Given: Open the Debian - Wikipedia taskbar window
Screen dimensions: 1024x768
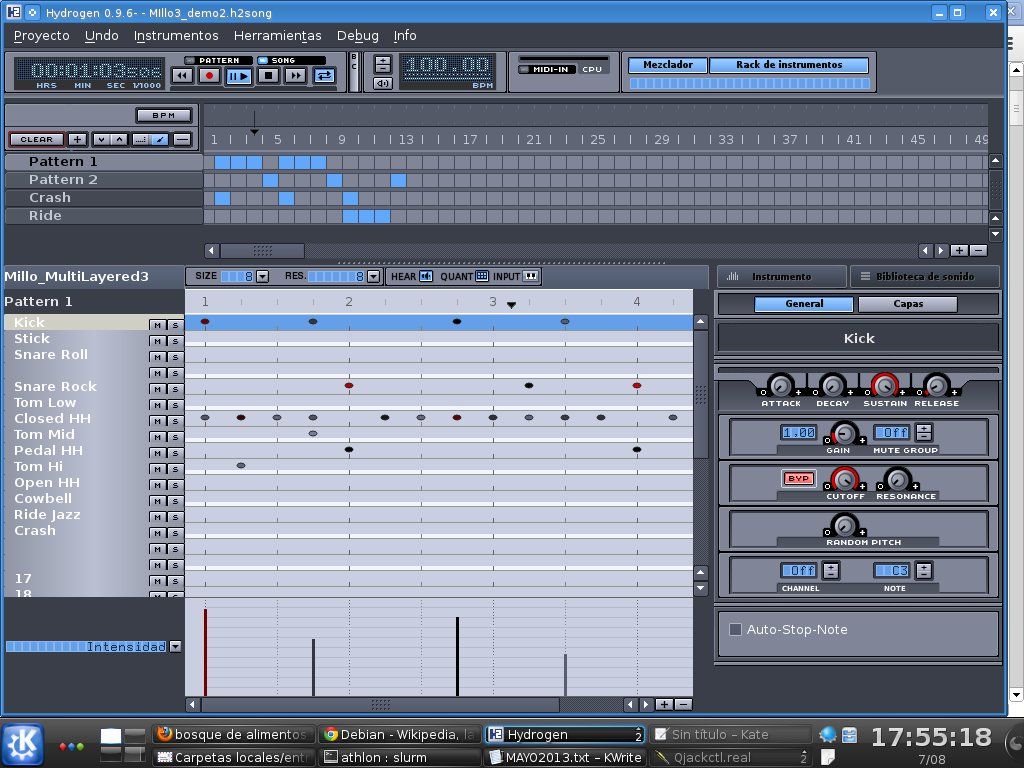Looking at the screenshot, I should 400,735.
